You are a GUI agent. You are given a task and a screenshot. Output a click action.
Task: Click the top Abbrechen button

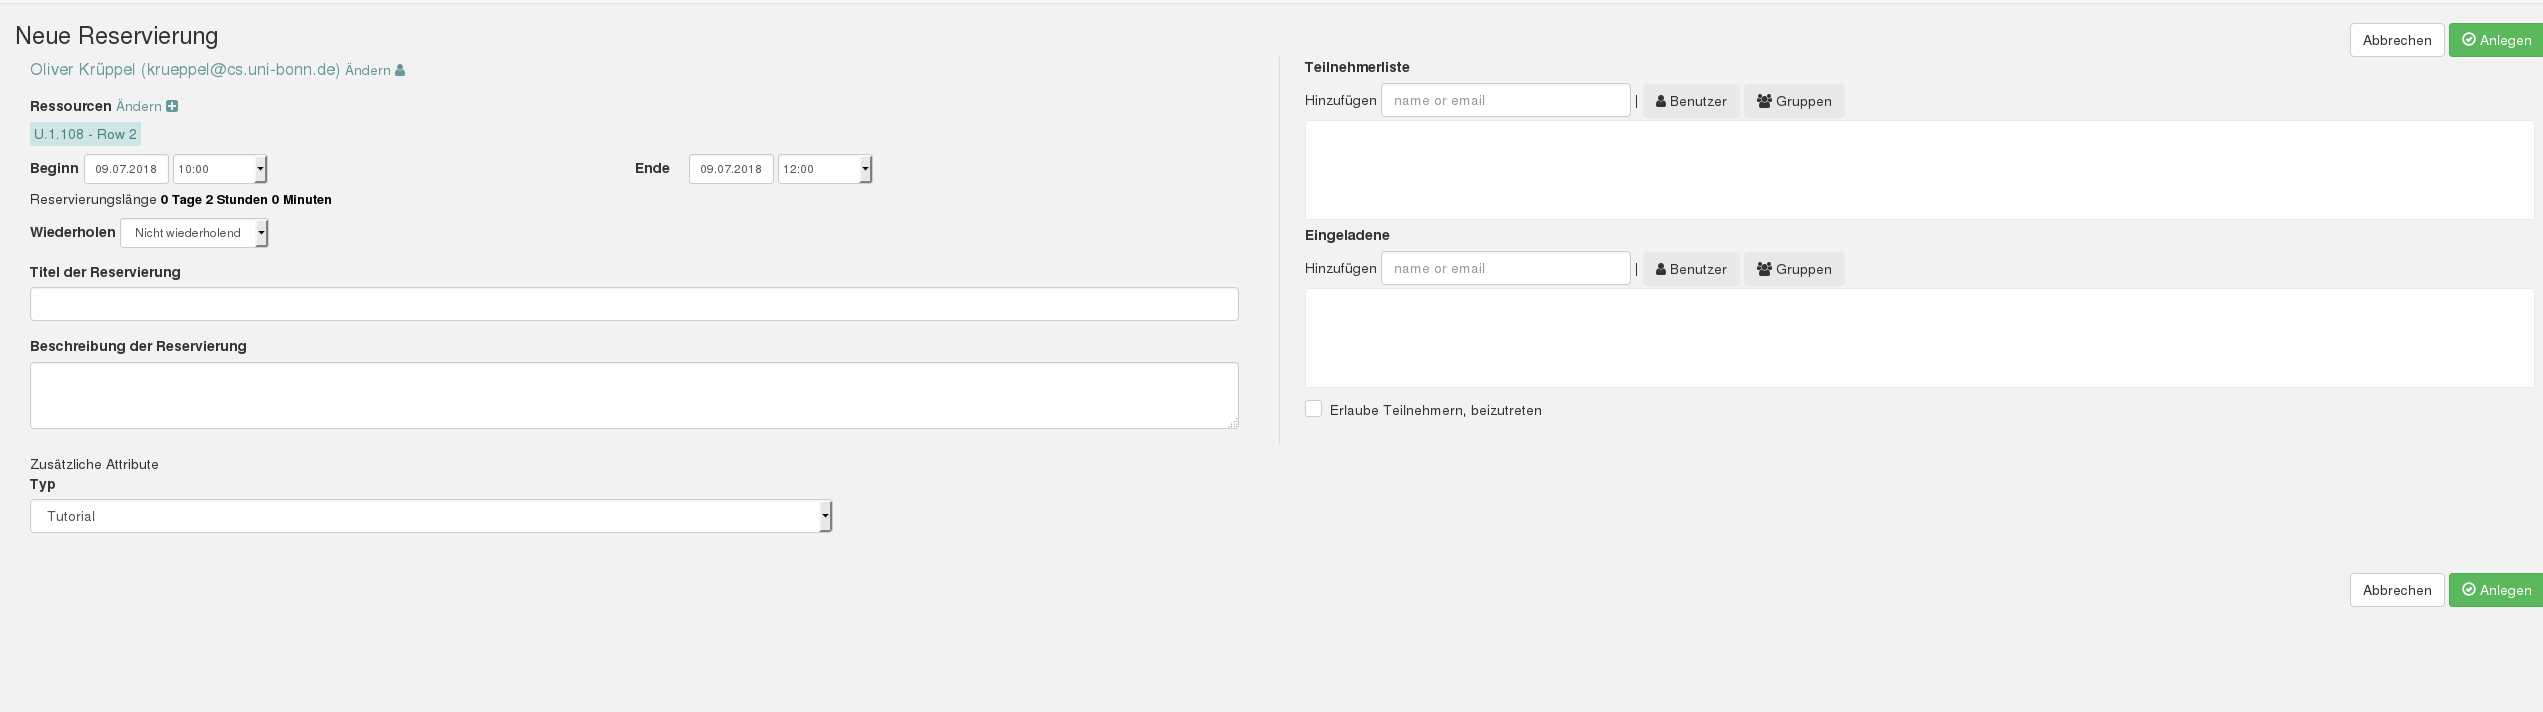(x=2396, y=40)
